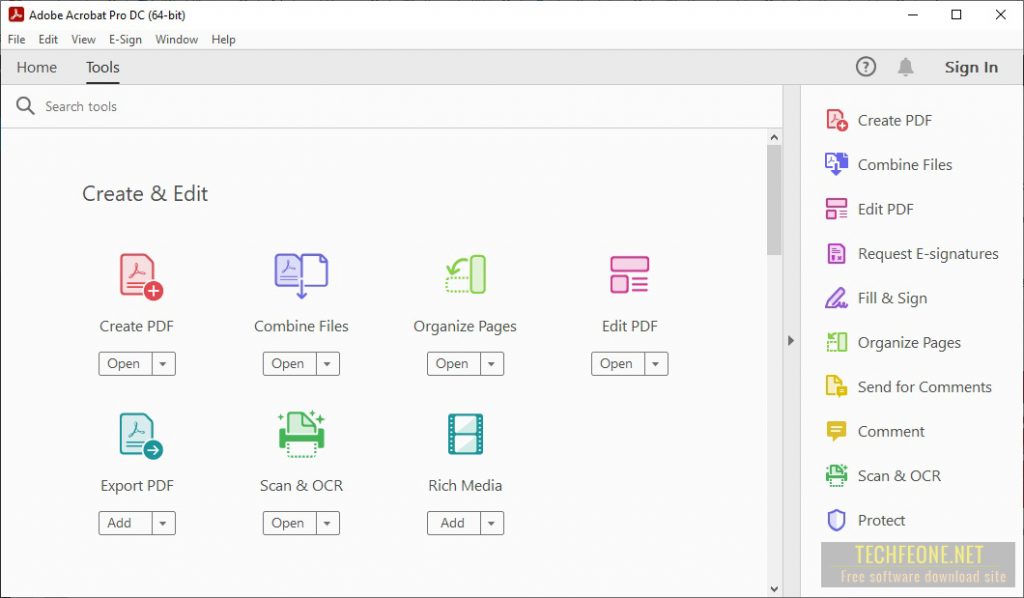Viewport: 1024px width, 598px height.
Task: Open the Edit menu
Action: (x=48, y=39)
